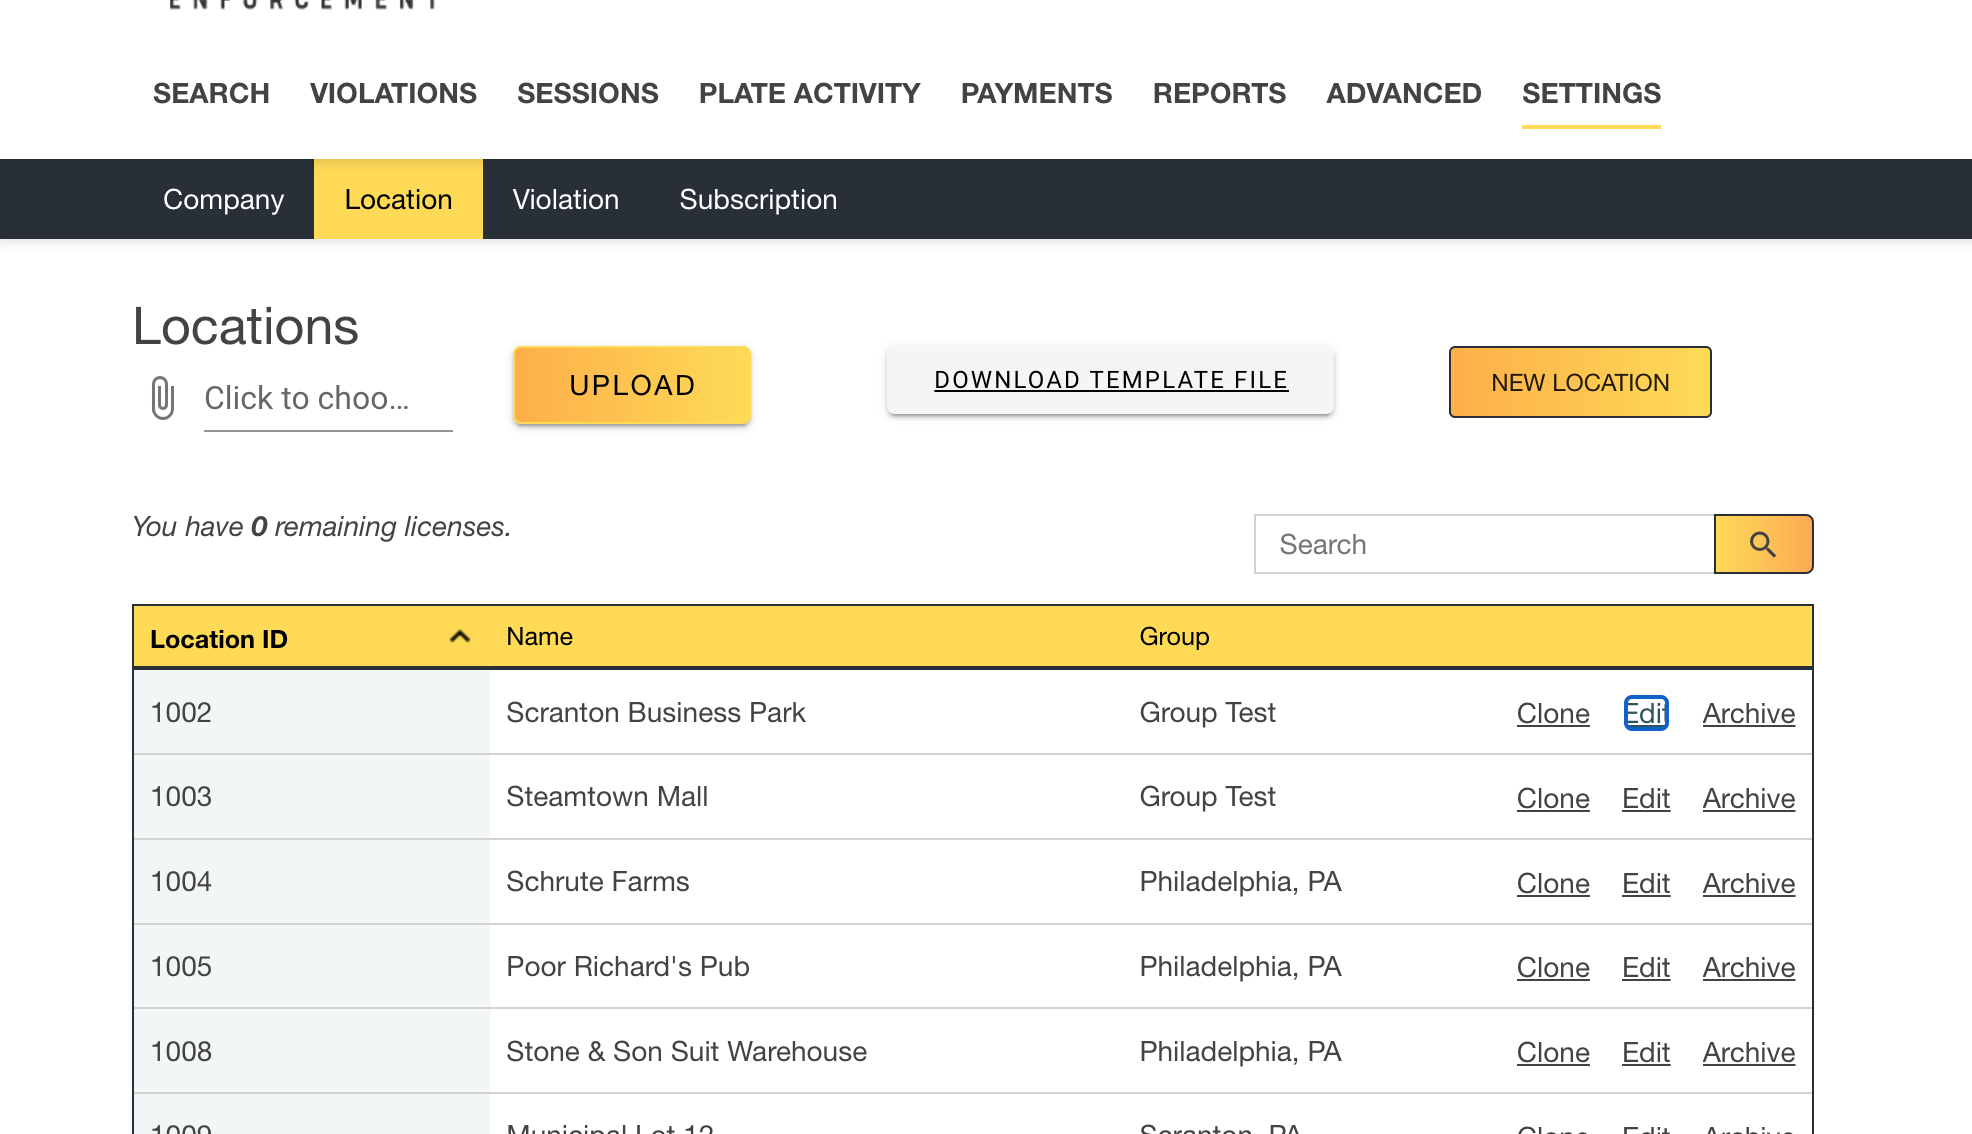This screenshot has height=1134, width=1972.
Task: Edit the Steamtown Mall location
Action: [1645, 798]
